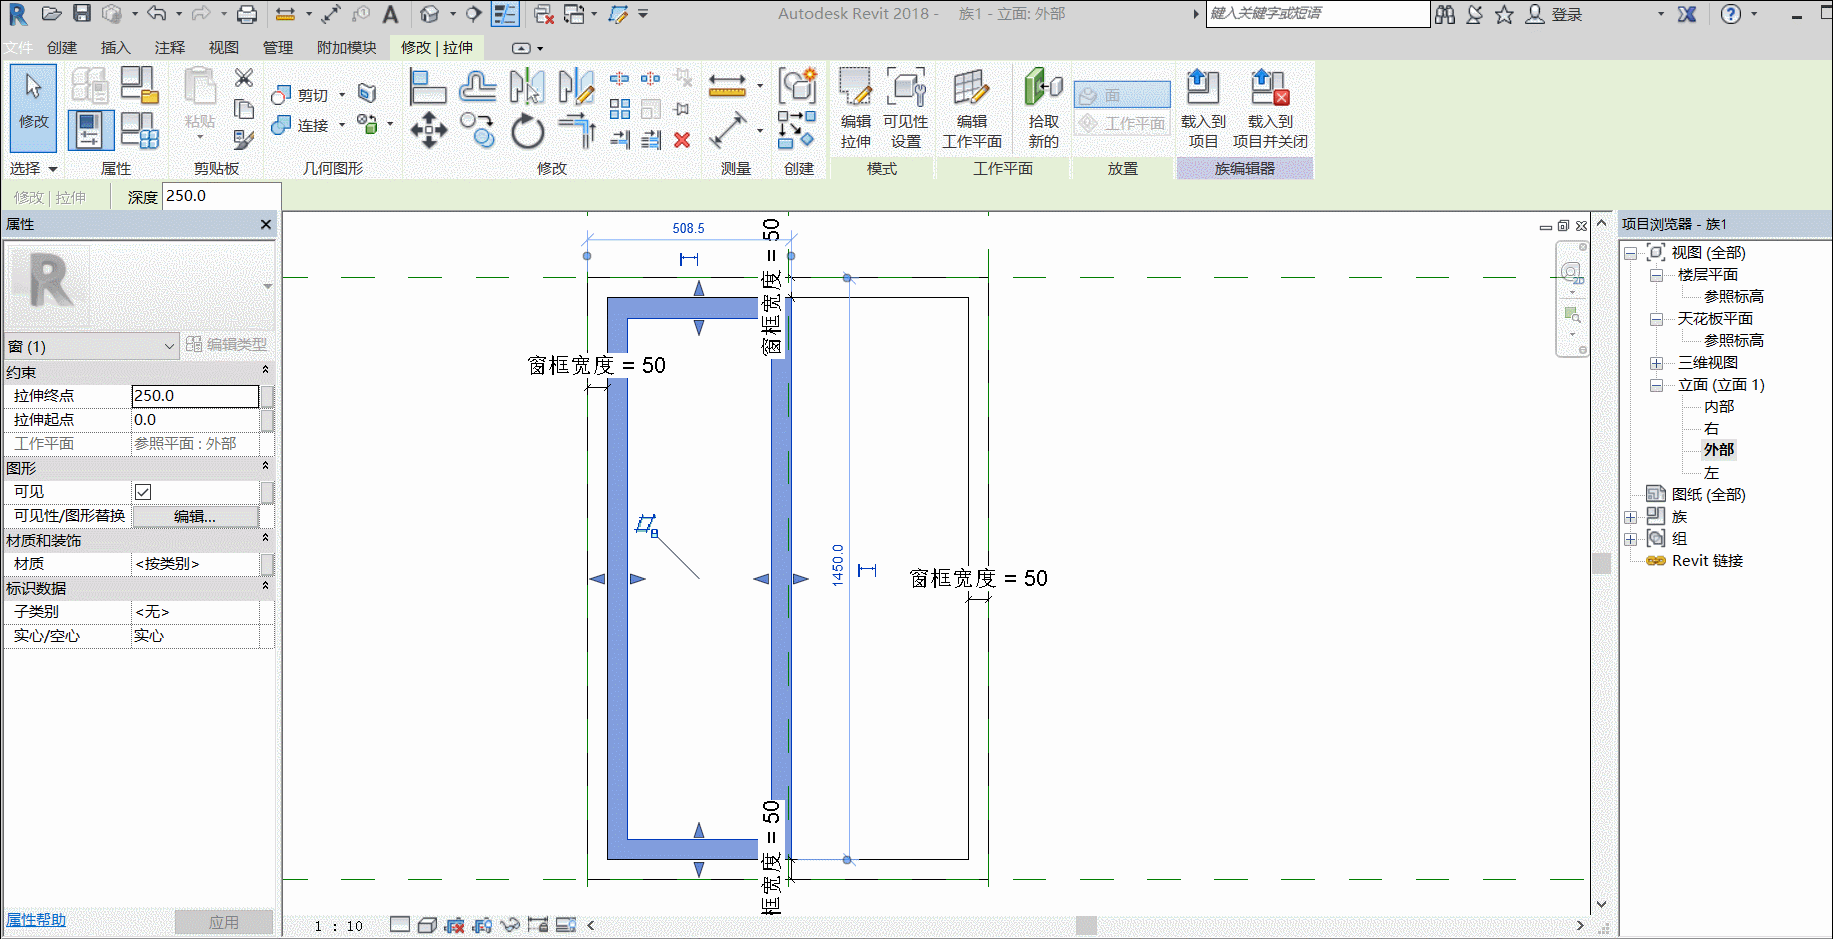Image resolution: width=1833 pixels, height=939 pixels.
Task: Click 载入到项目并关闭 (Load and Close)
Action: pyautogui.click(x=1270, y=109)
